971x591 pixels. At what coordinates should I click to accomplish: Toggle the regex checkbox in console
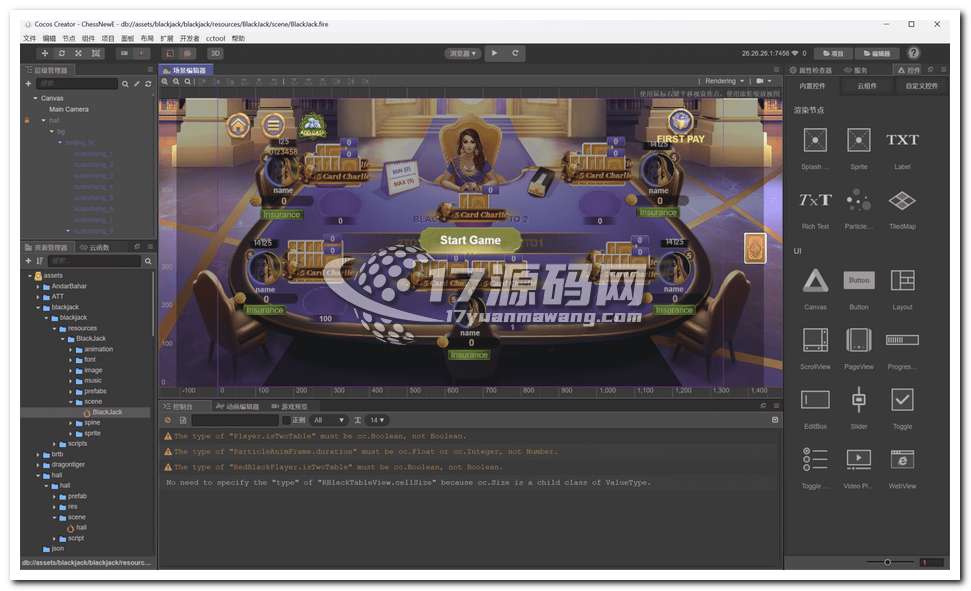point(287,420)
